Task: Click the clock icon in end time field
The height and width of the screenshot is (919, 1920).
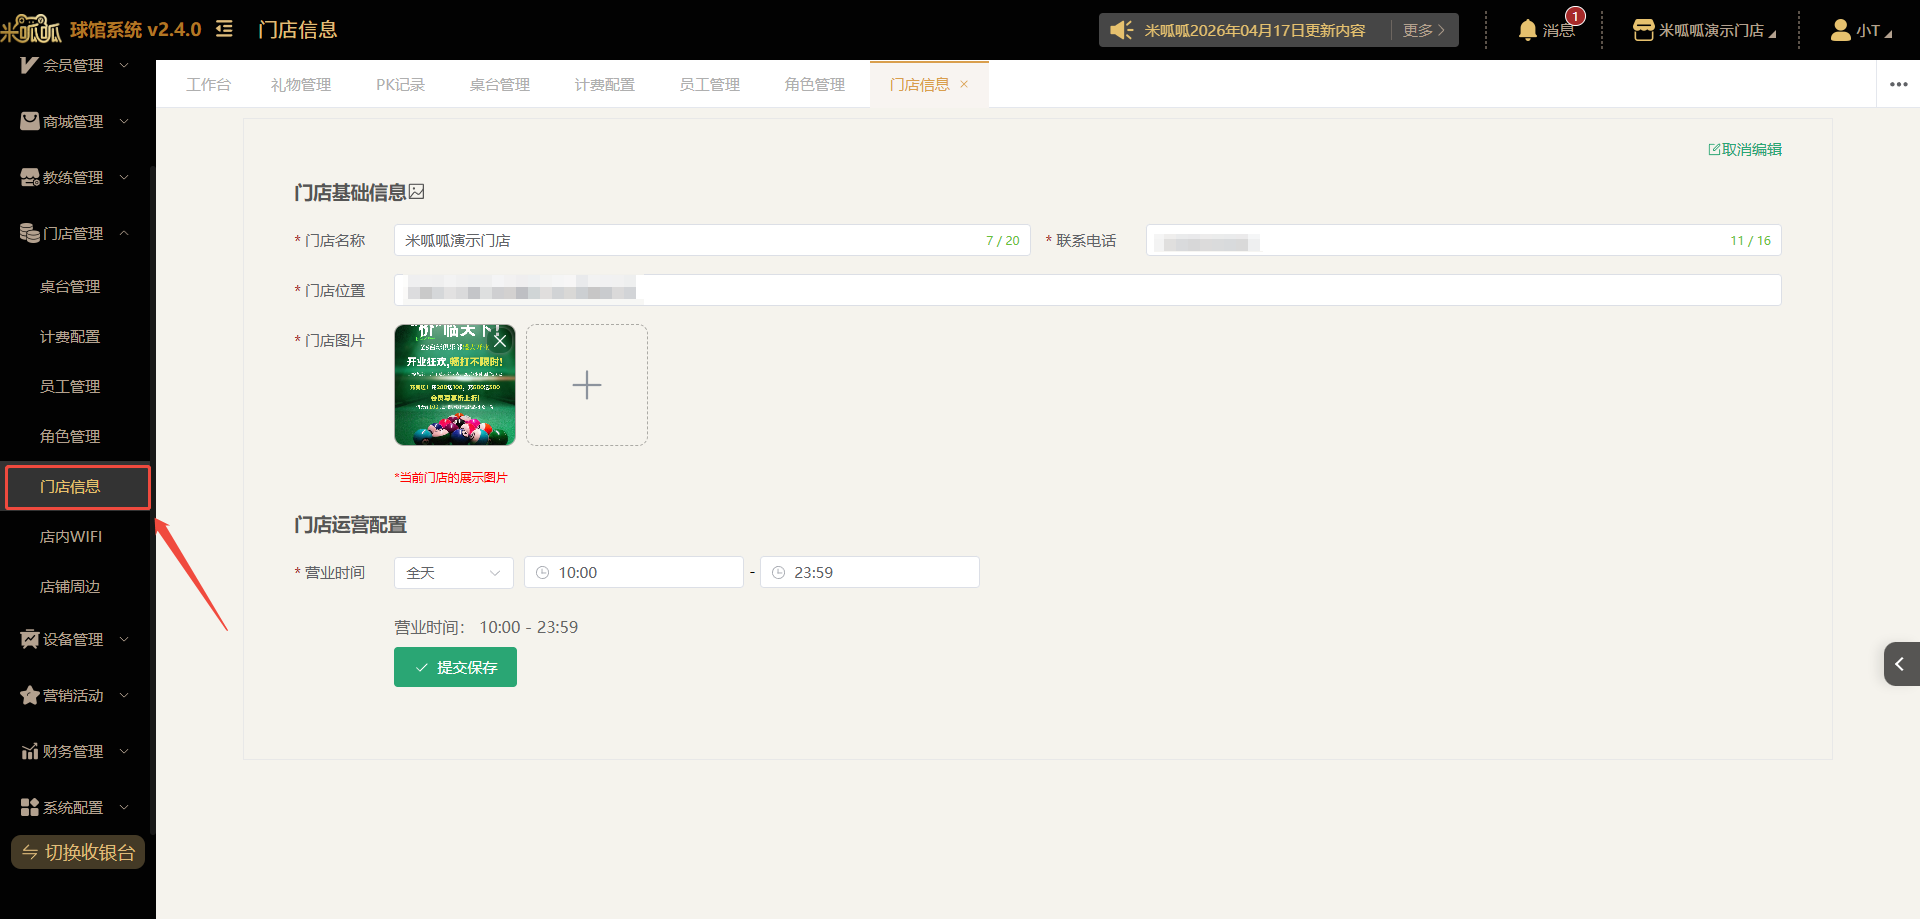Action: (779, 573)
